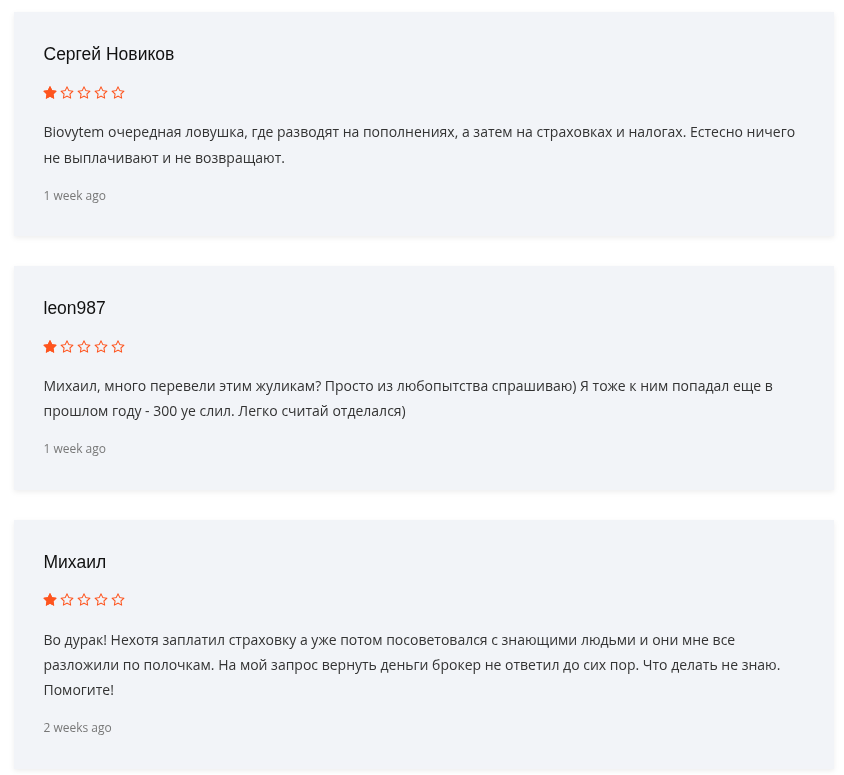Click the fourth star in Михаил's rating

tap(101, 600)
